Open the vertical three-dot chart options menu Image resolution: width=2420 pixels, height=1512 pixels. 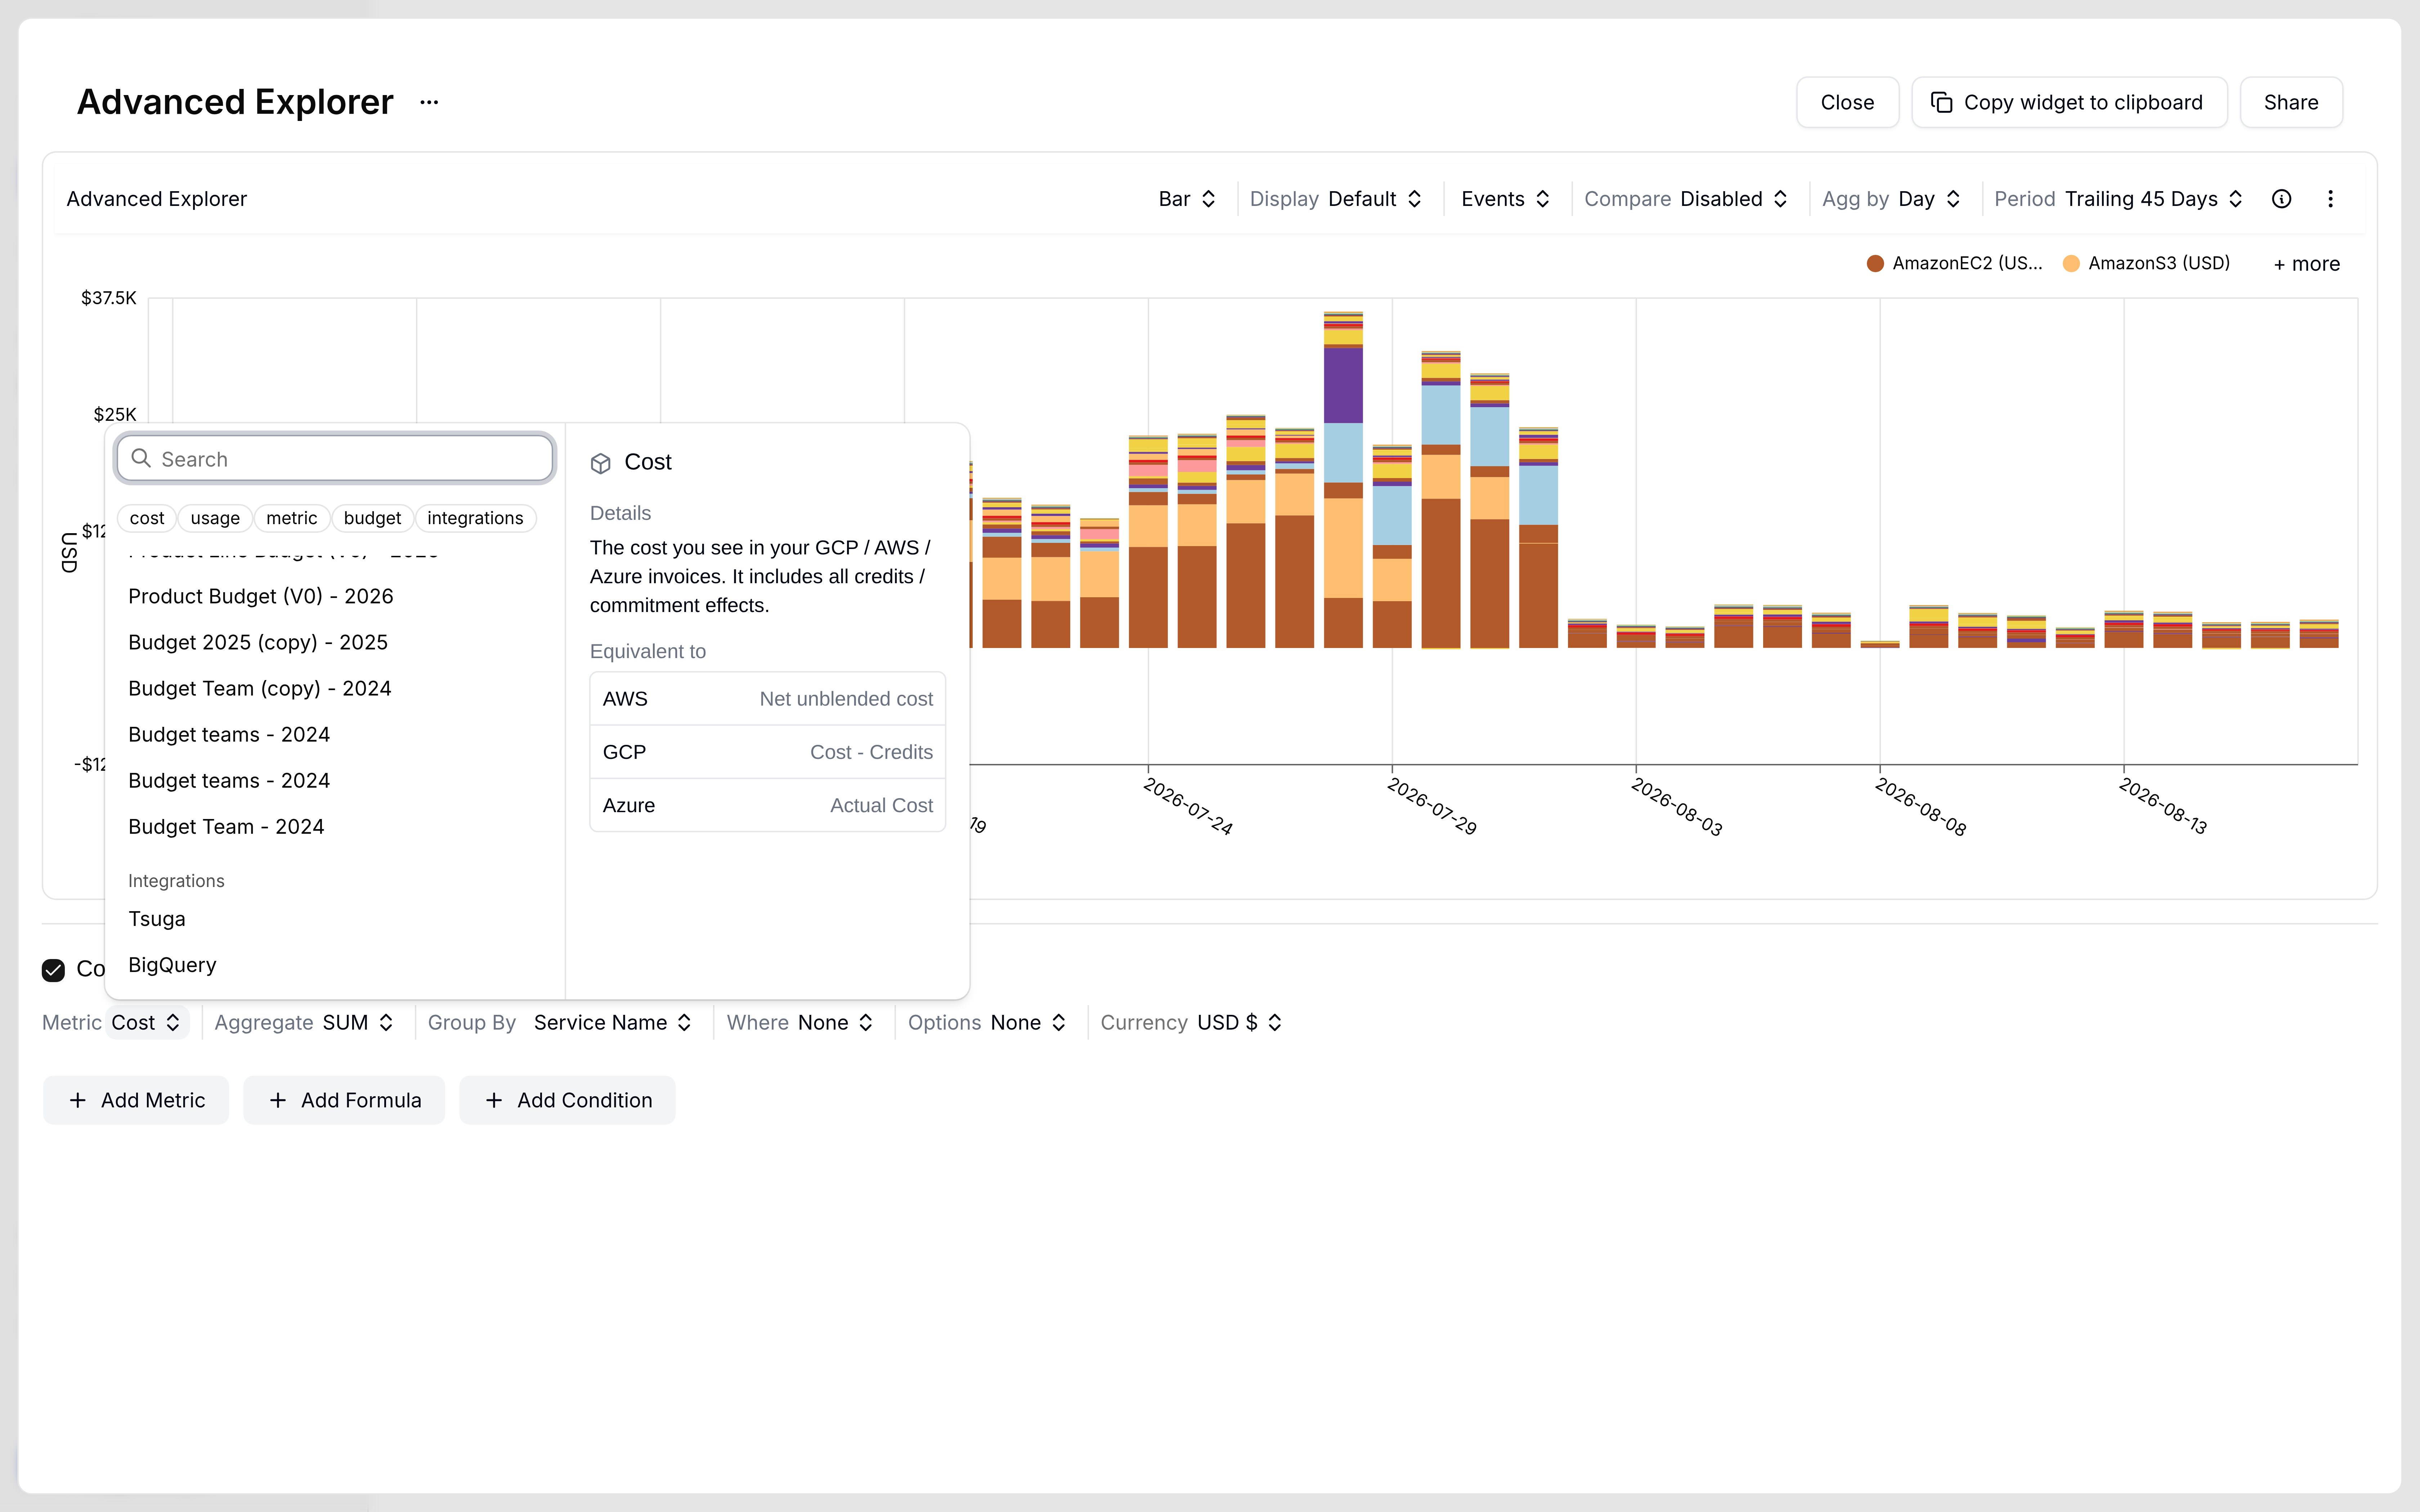click(2330, 199)
